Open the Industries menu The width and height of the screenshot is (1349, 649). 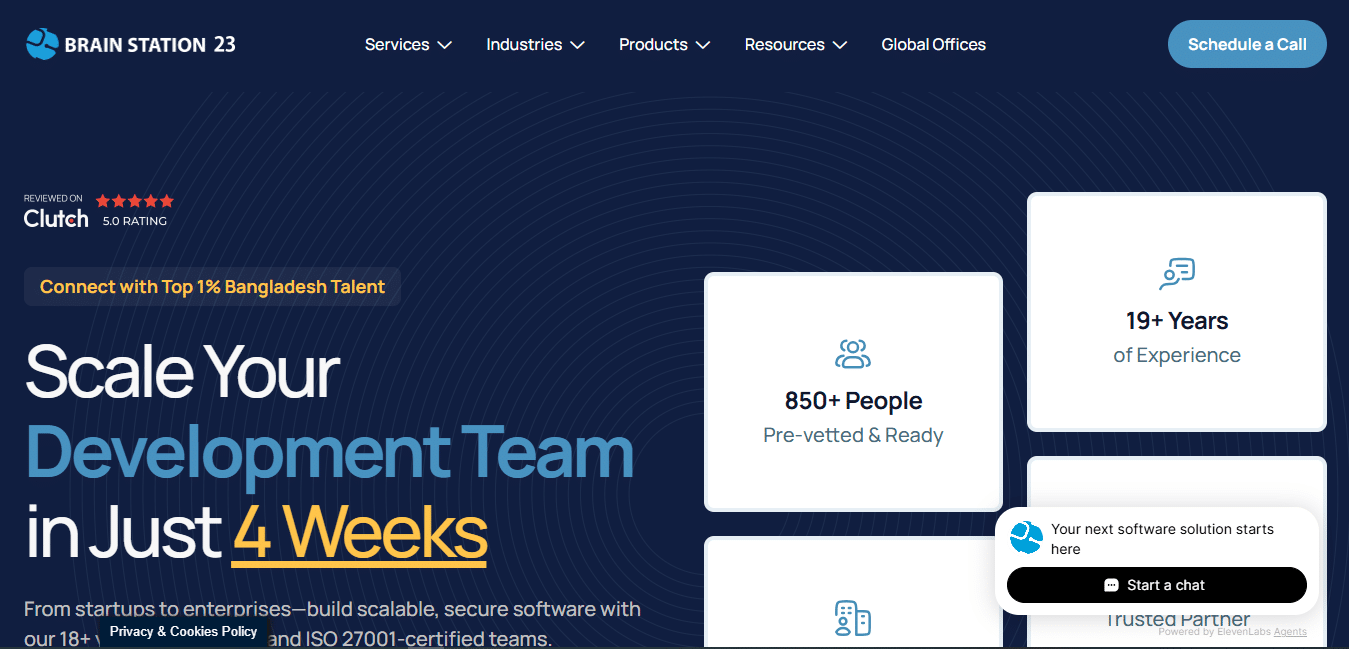point(535,44)
